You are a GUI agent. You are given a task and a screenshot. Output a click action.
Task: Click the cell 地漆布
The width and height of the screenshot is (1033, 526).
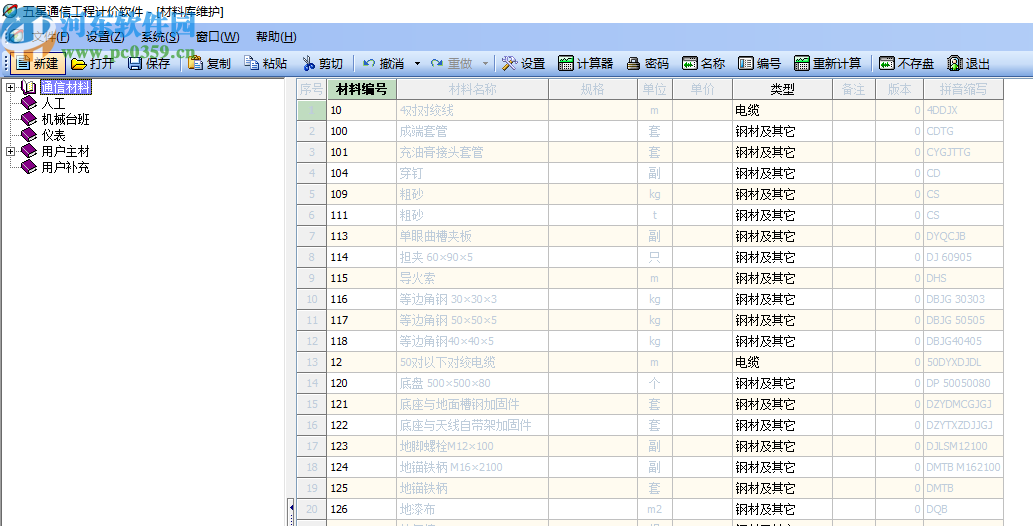click(472, 509)
